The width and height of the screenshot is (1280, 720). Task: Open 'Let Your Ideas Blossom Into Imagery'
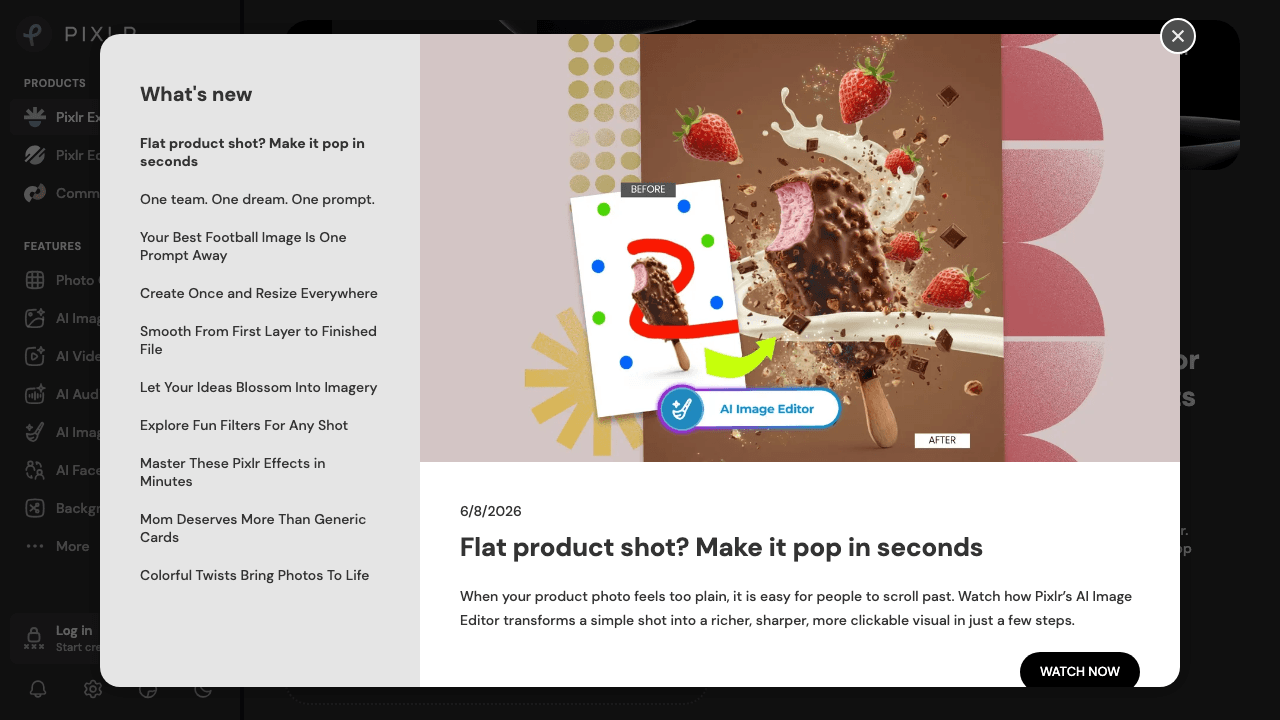pos(258,387)
